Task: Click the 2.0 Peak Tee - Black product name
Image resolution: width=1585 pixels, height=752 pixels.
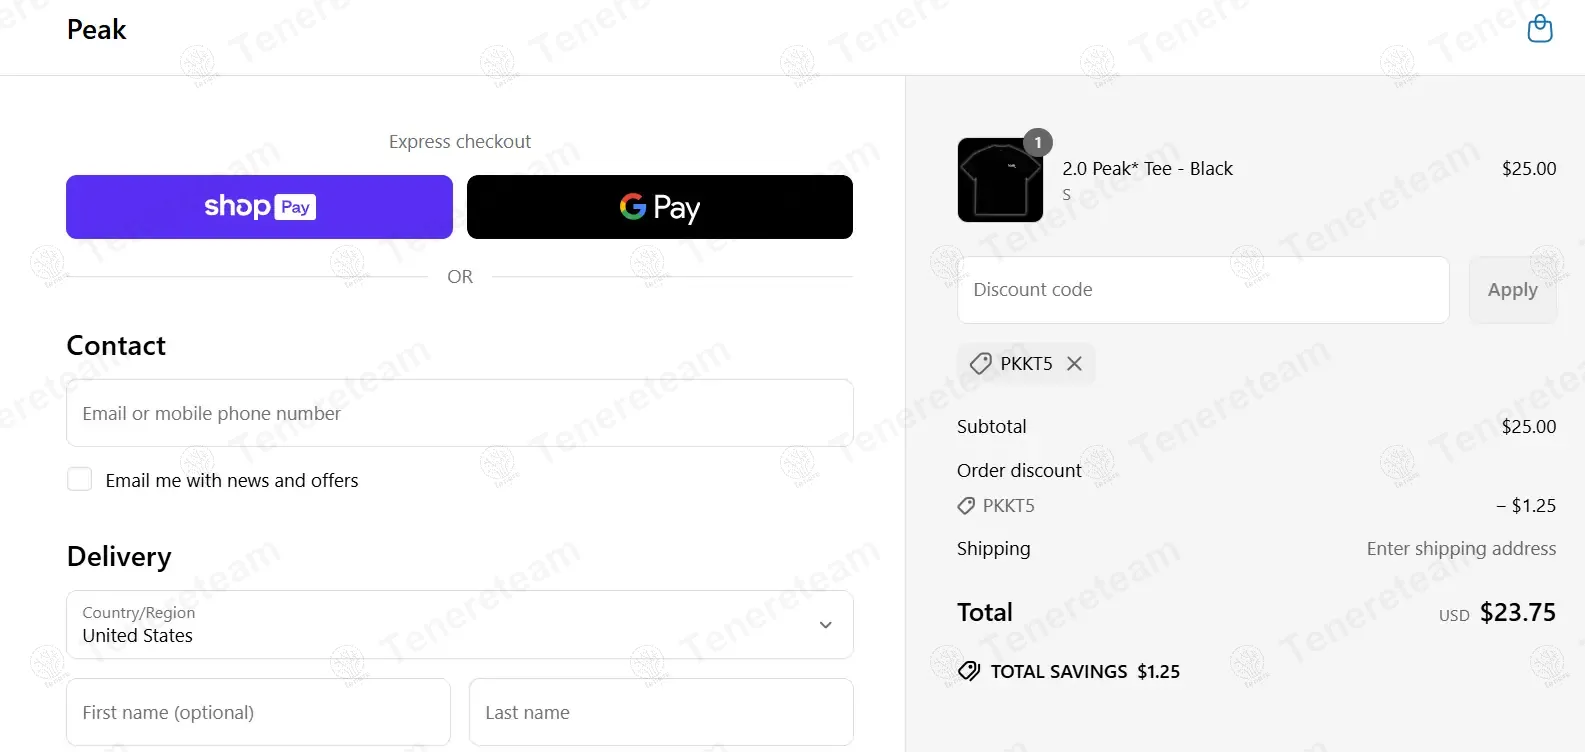Action: click(x=1147, y=169)
